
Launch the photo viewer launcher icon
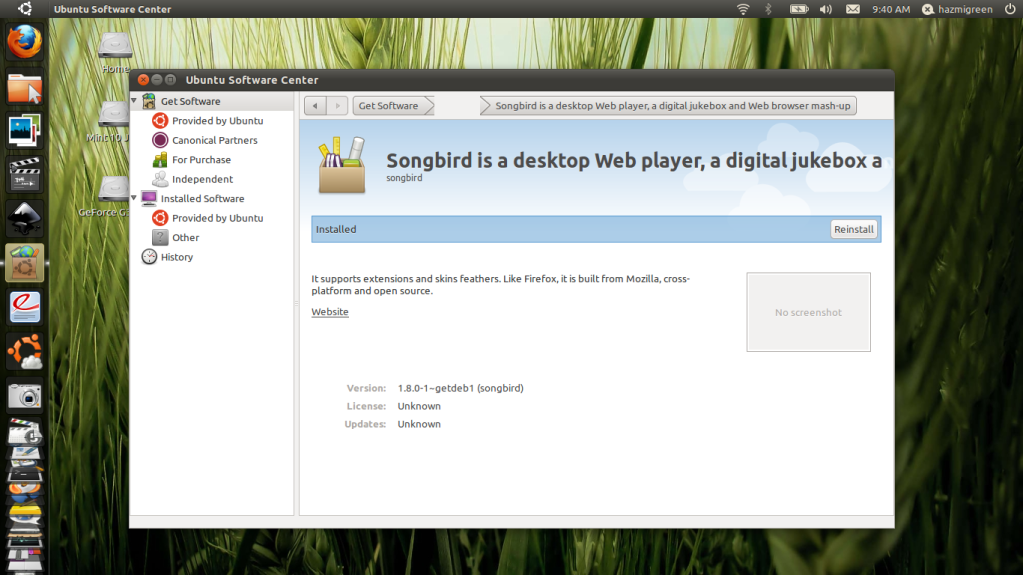click(x=24, y=131)
